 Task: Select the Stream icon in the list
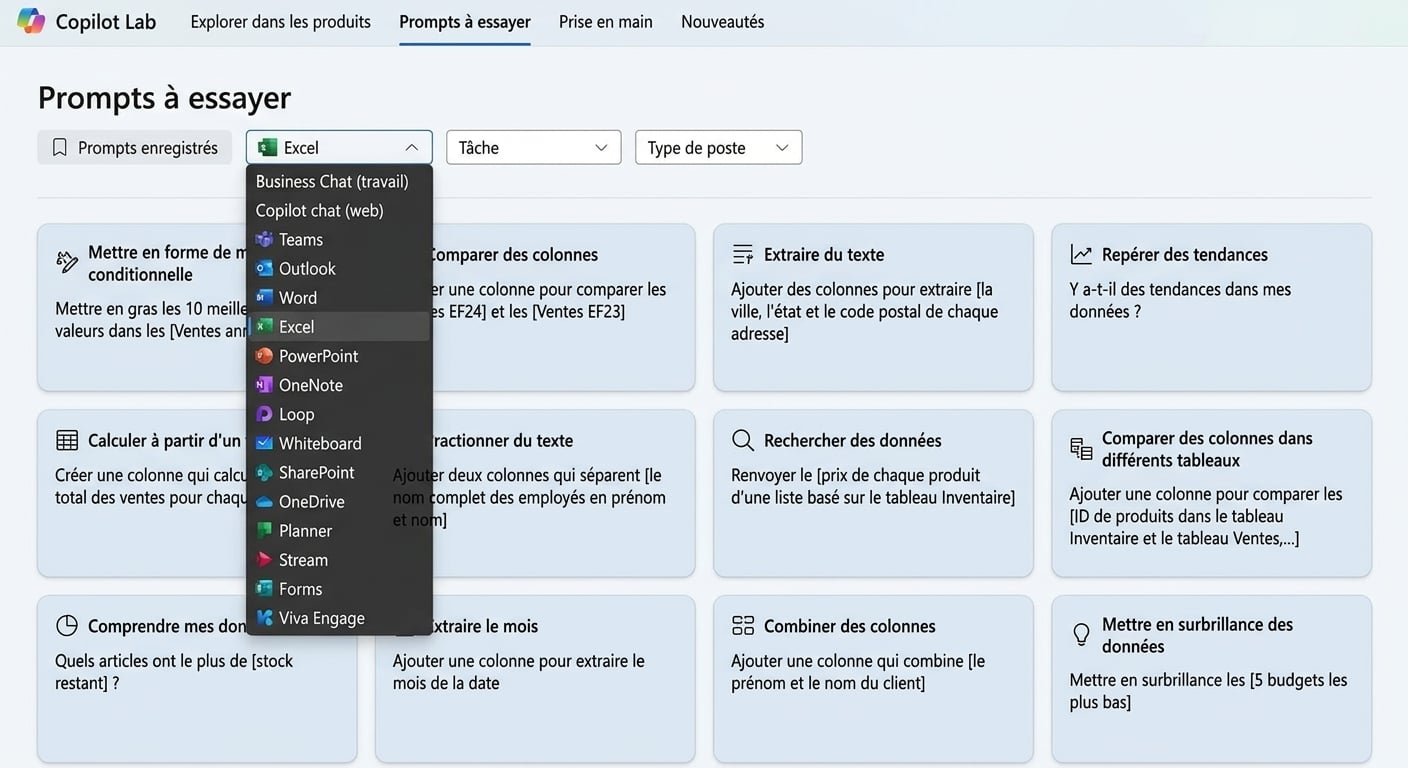[264, 560]
